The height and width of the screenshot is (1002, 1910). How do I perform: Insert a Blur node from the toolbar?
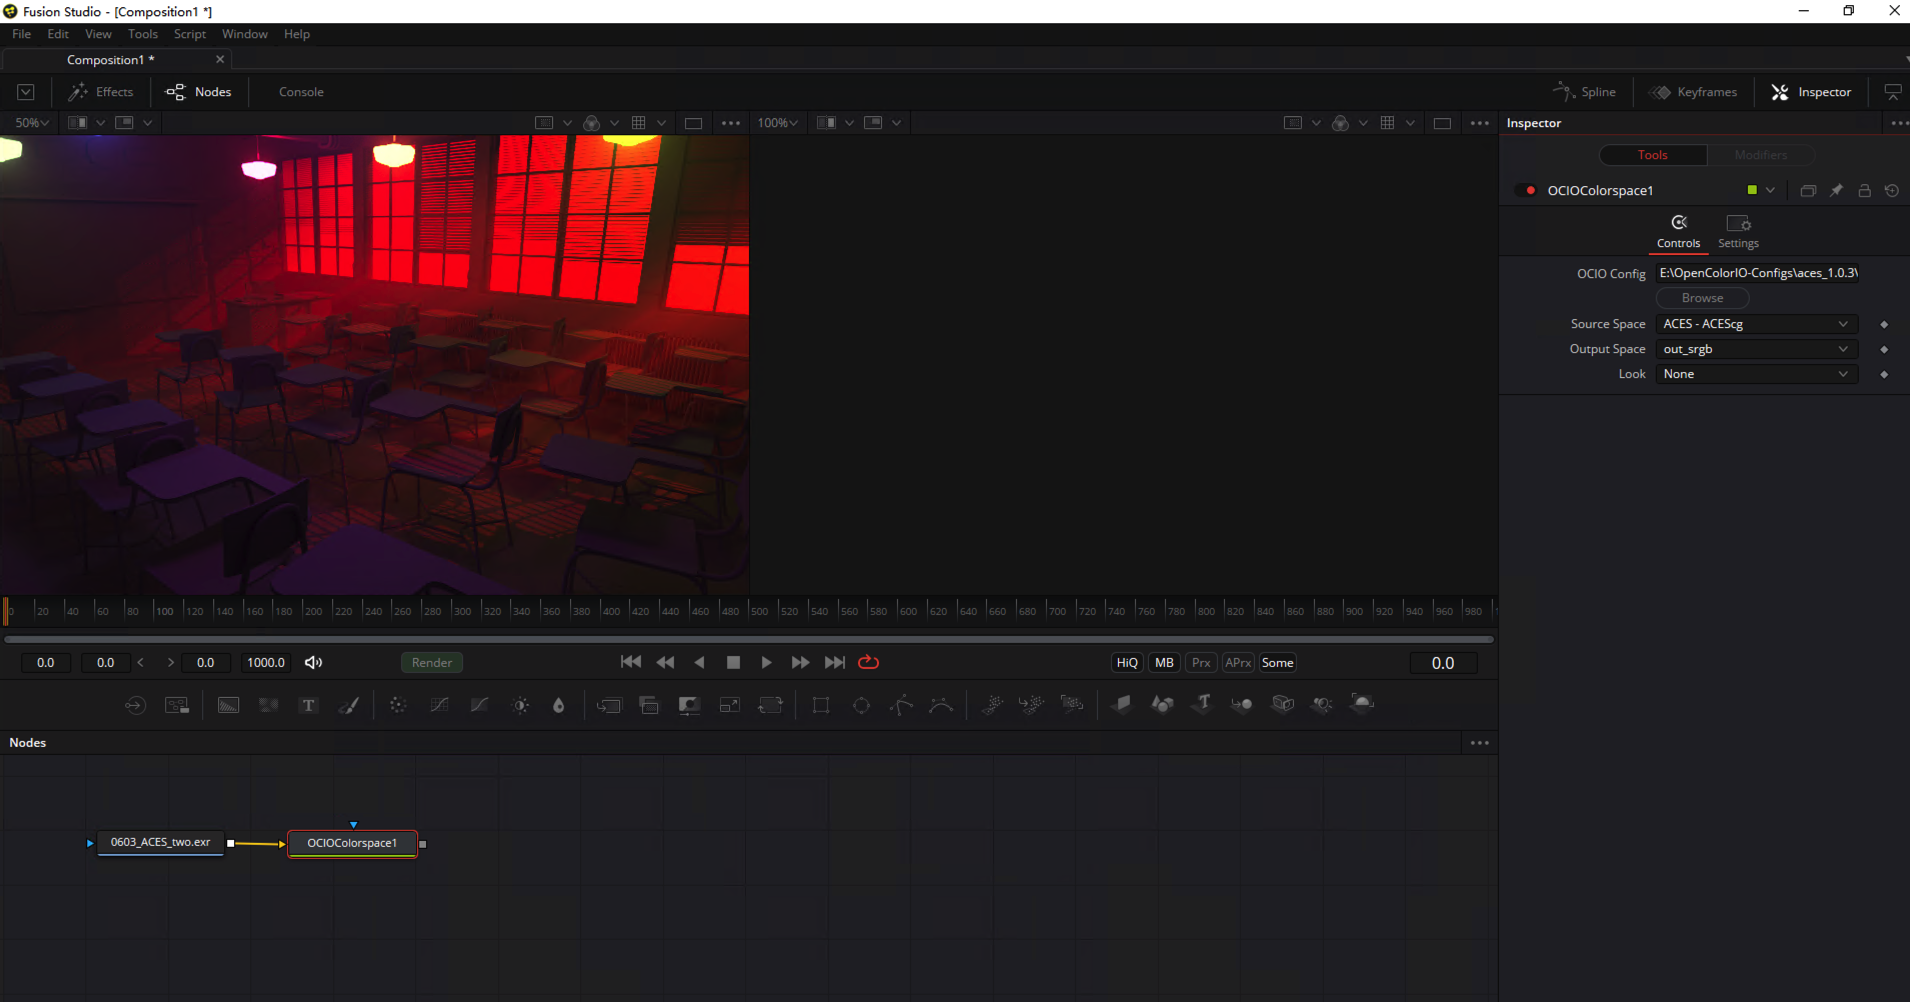pos(398,705)
